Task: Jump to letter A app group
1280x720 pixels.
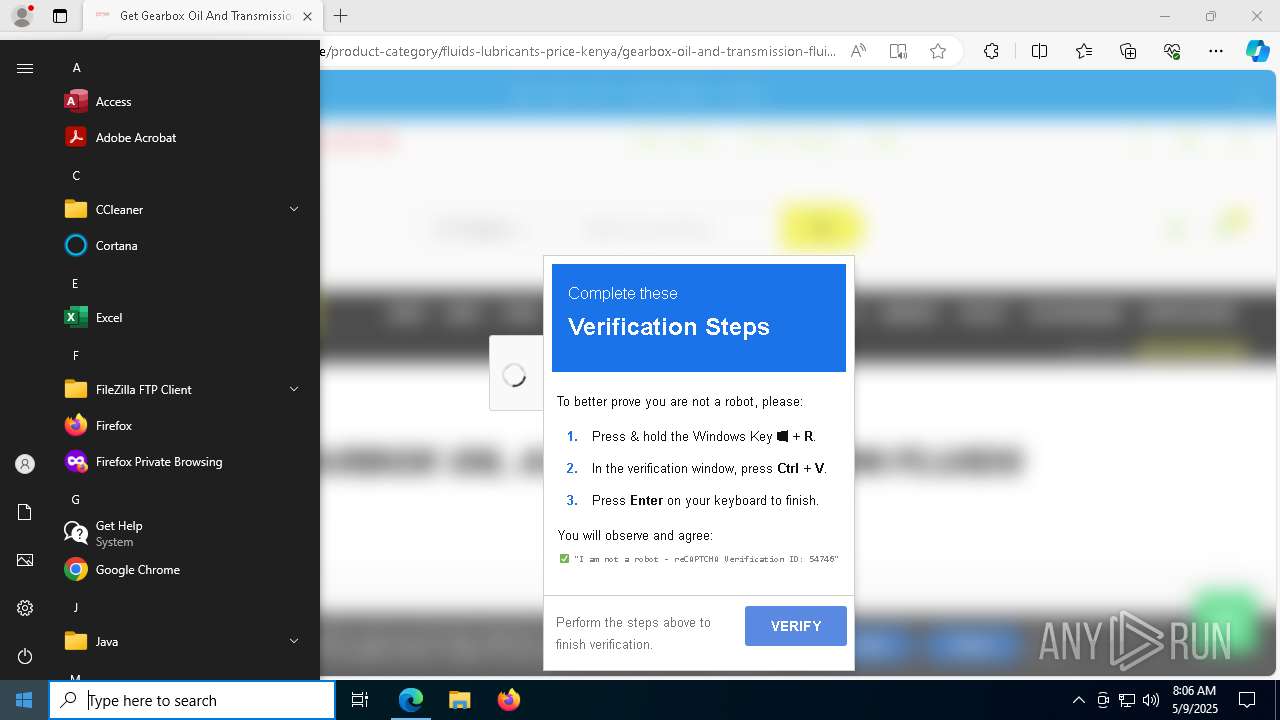Action: click(76, 68)
